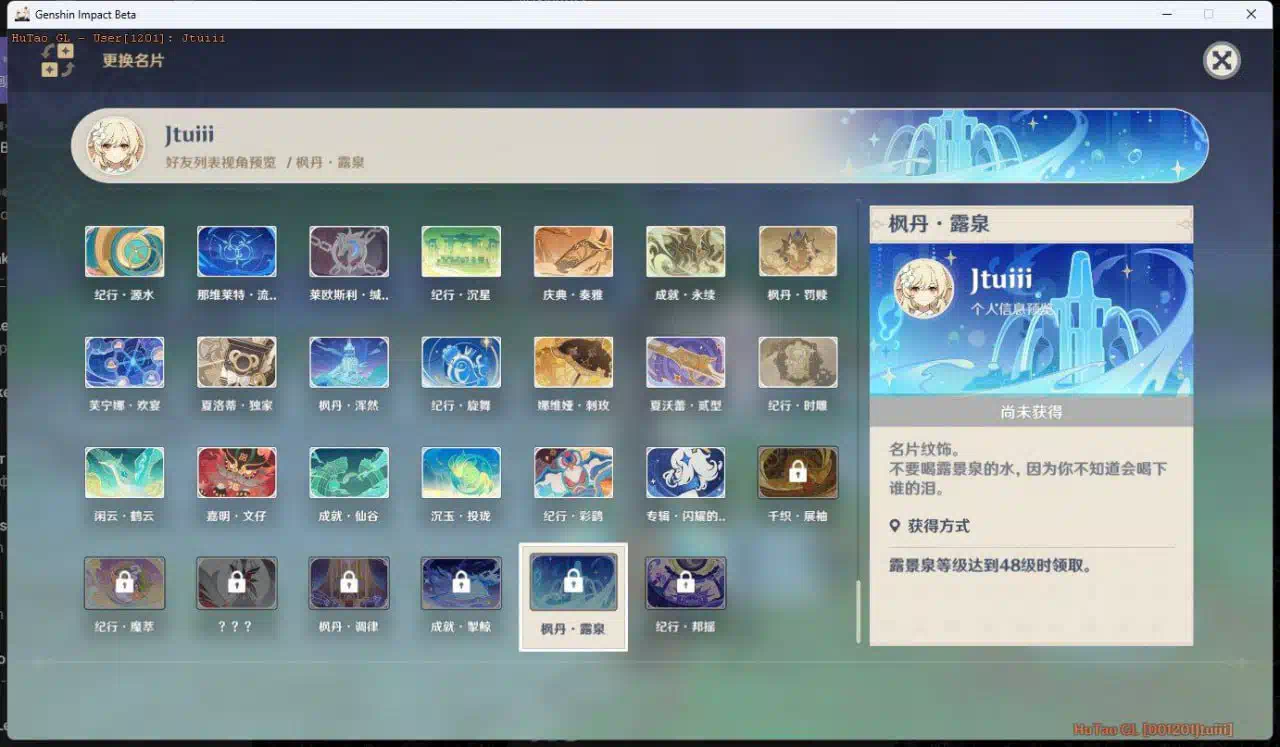Click the highlighted 枫丹·露泉 namecard
1280x747 pixels.
click(573, 596)
